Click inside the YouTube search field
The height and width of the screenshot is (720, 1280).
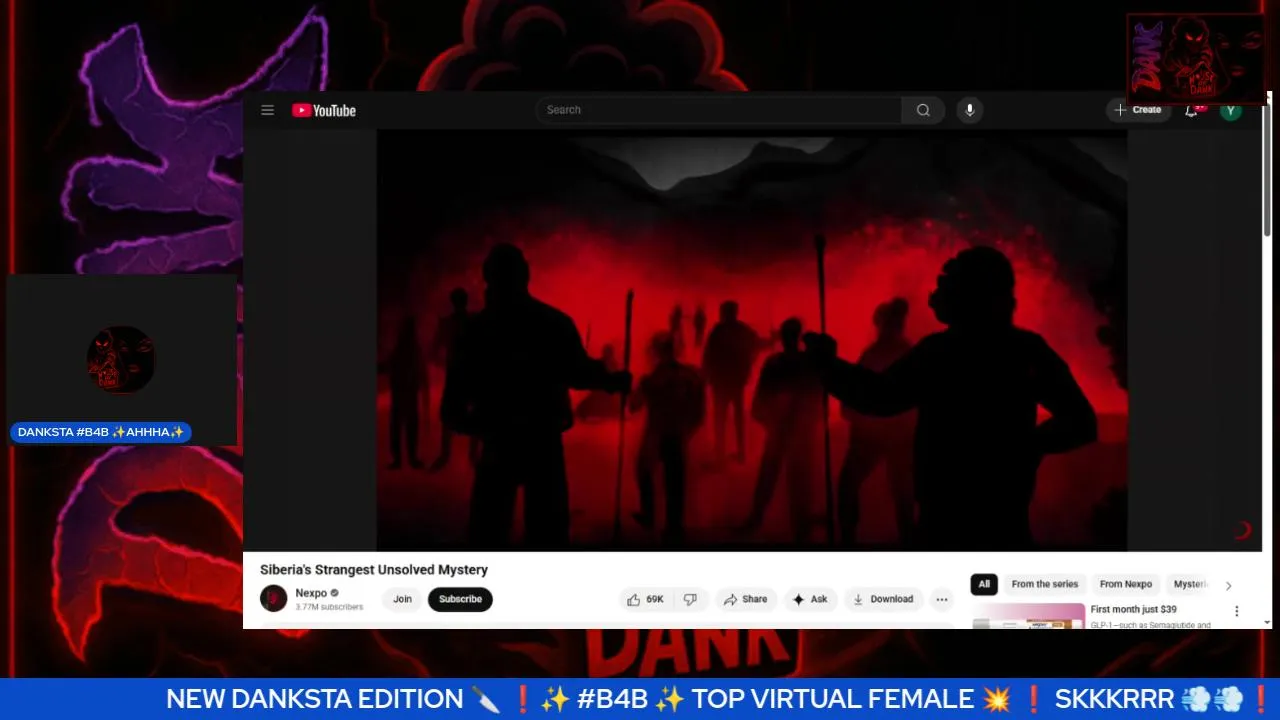click(718, 110)
